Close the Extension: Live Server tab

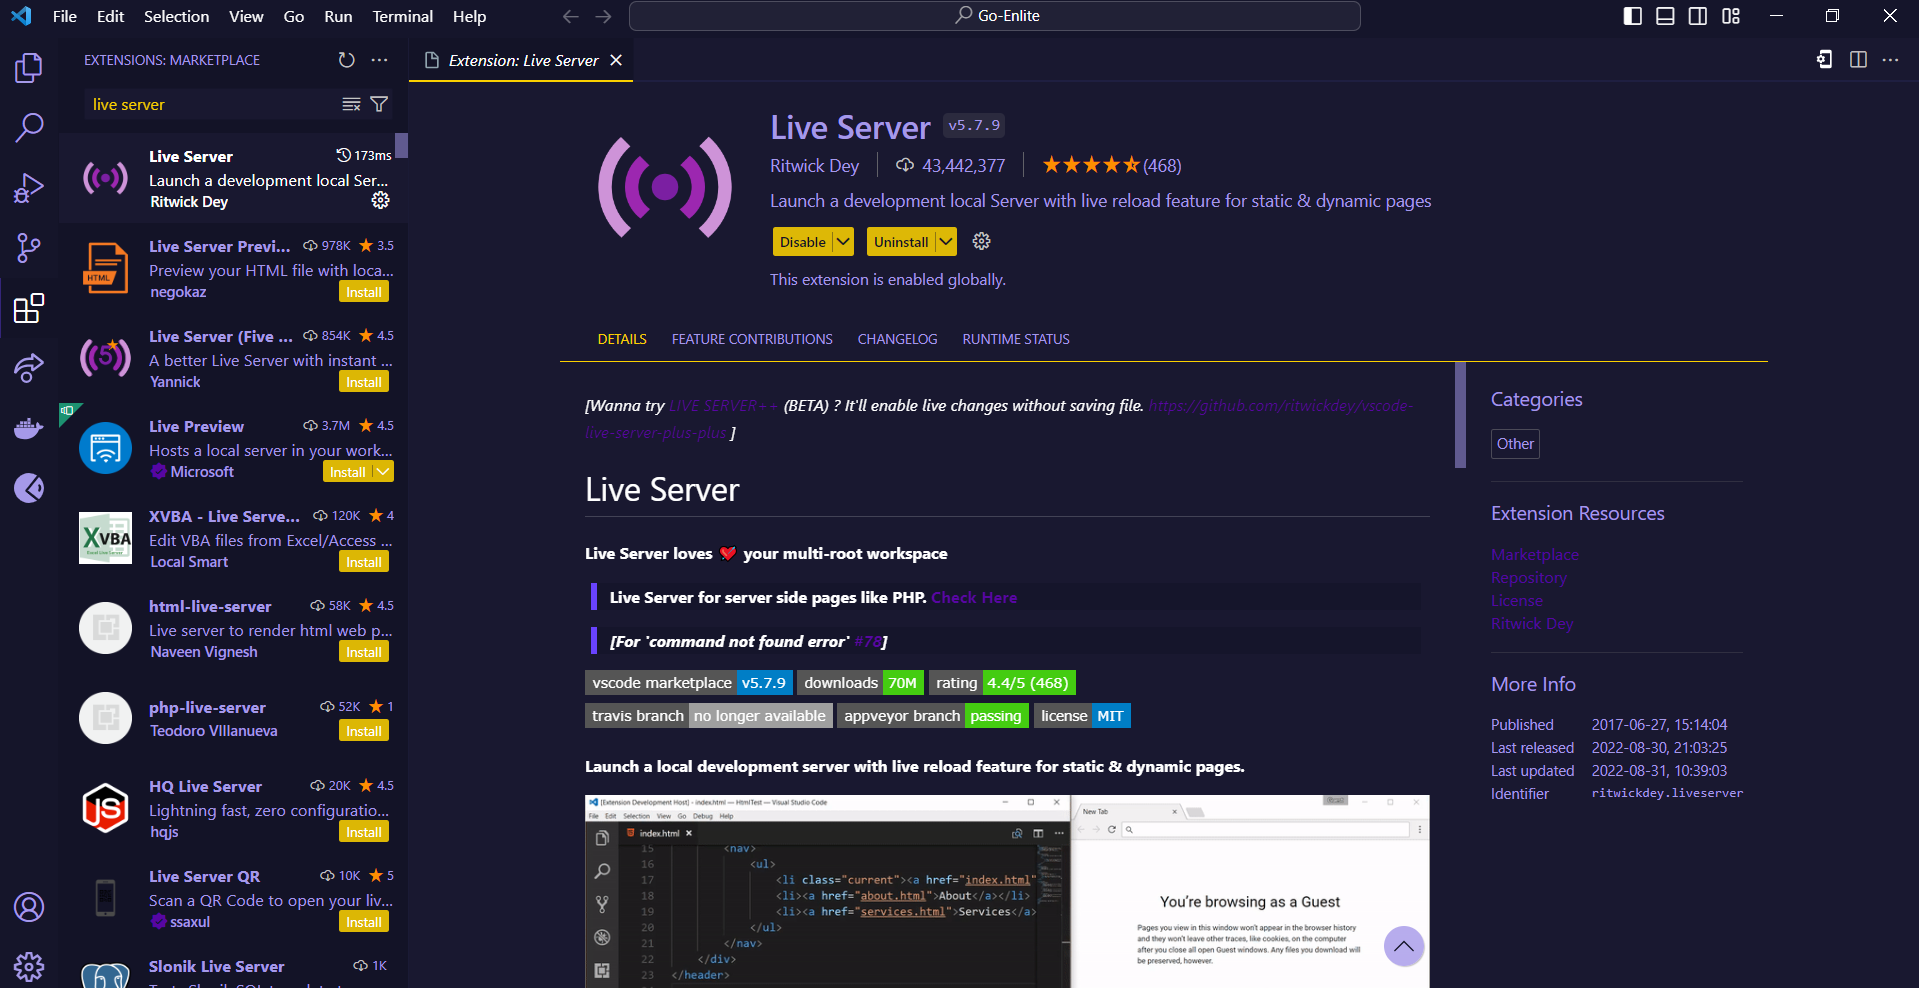pos(616,60)
